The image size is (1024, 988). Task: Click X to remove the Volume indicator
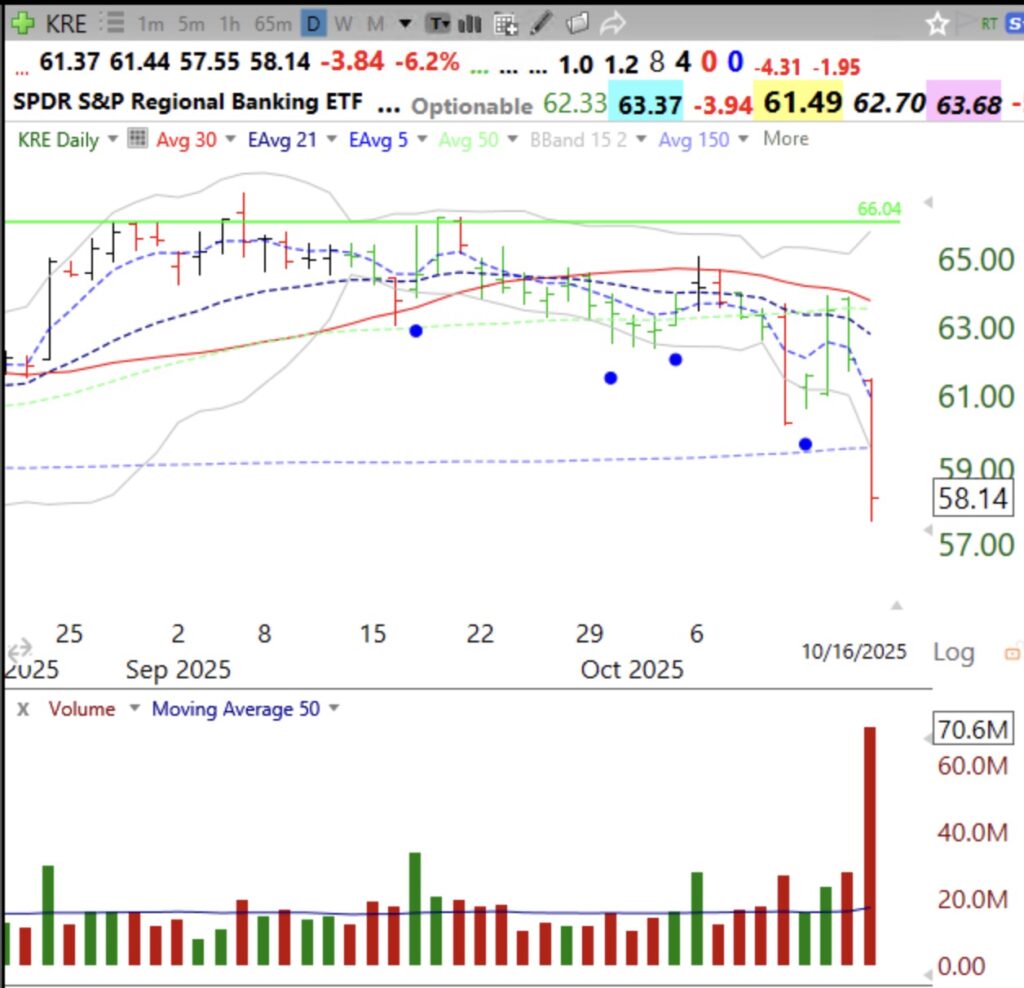pos(22,708)
